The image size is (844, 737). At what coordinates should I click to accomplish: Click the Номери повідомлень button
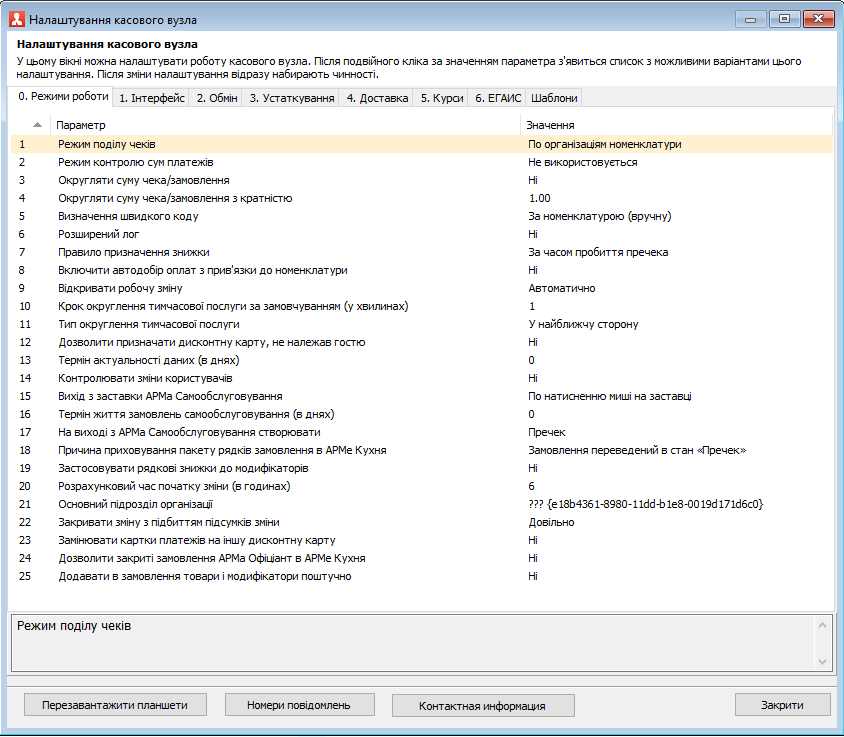(x=299, y=705)
